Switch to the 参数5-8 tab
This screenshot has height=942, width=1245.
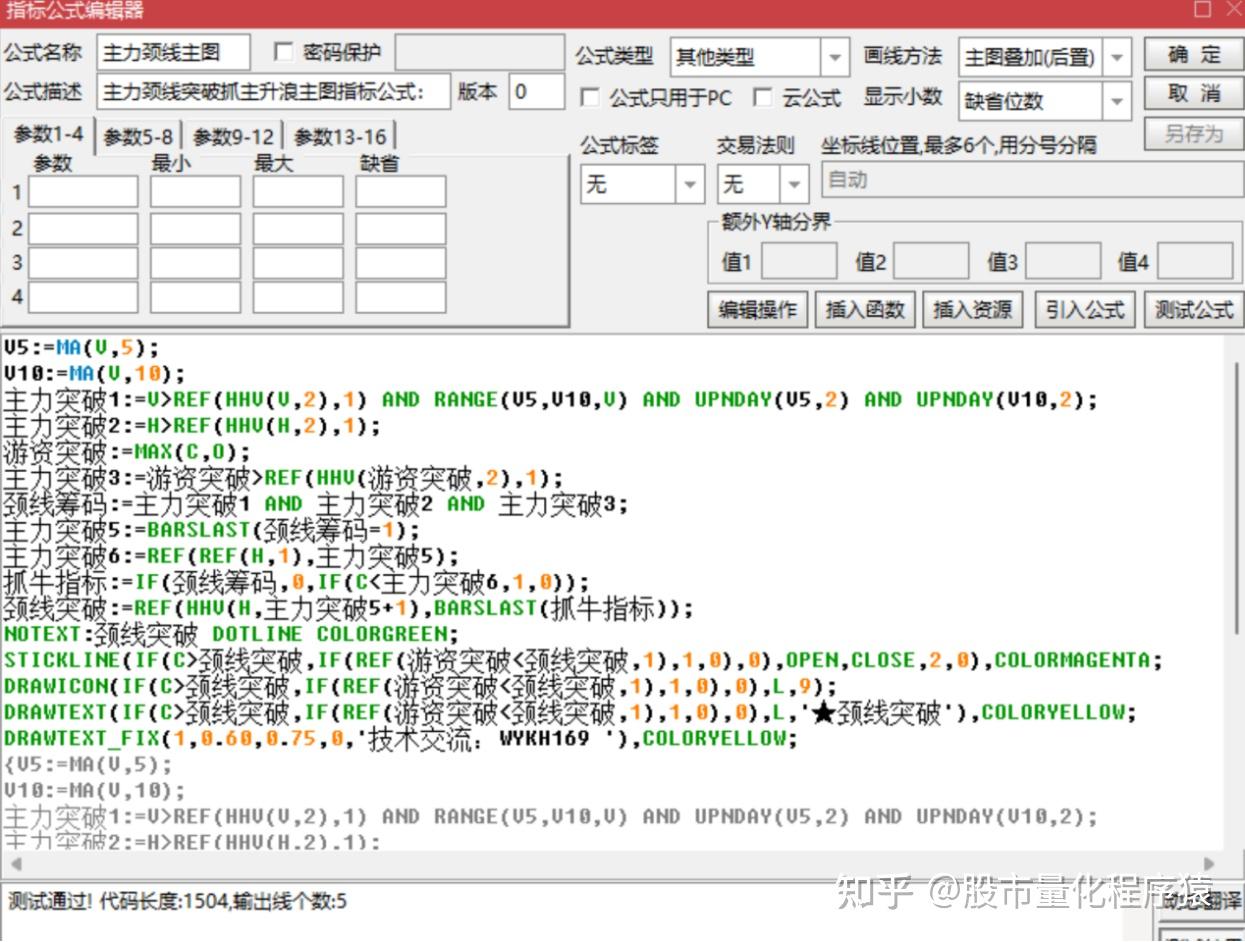(139, 137)
